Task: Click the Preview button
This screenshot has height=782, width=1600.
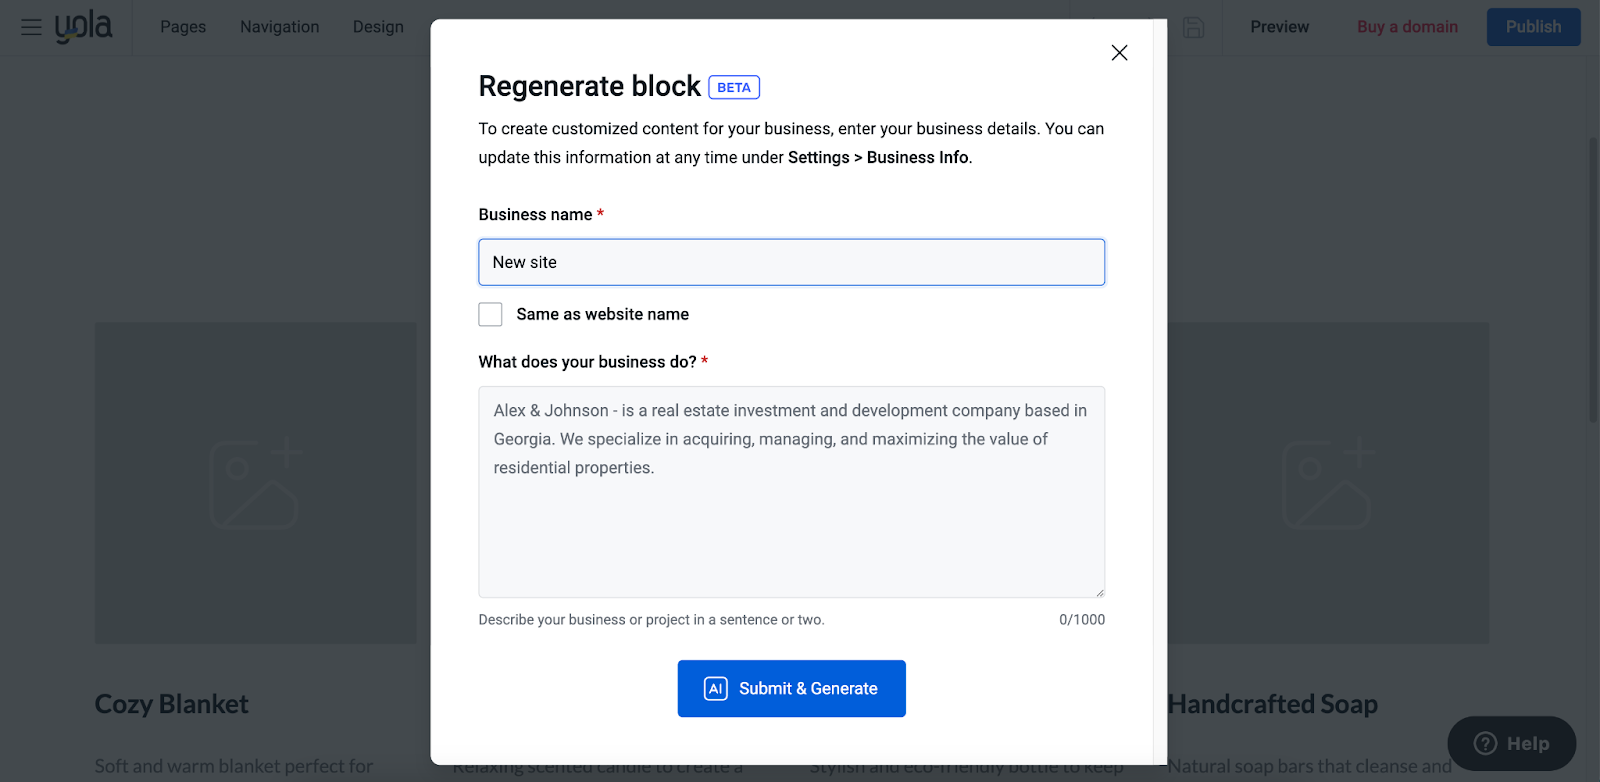Action: pyautogui.click(x=1279, y=27)
